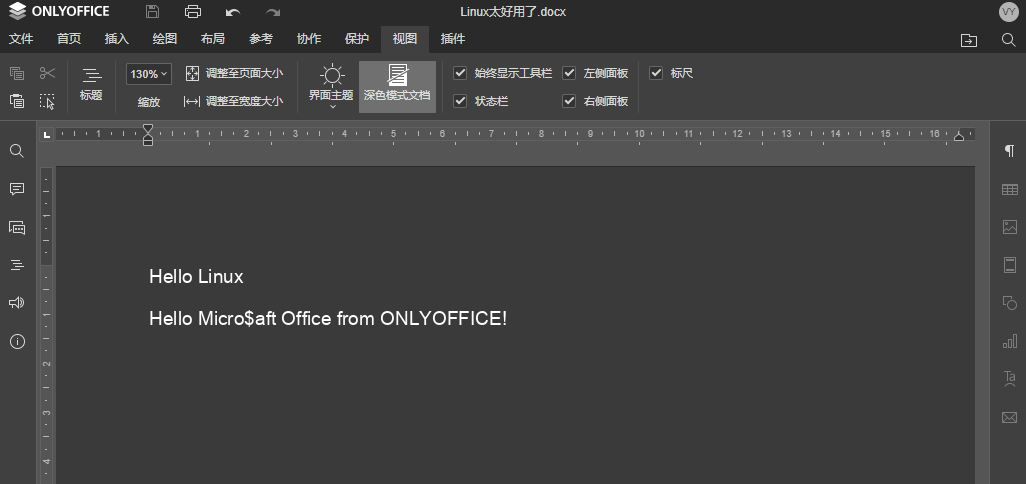1026x484 pixels.
Task: Open Chart settings in right sidebar
Action: [1010, 341]
